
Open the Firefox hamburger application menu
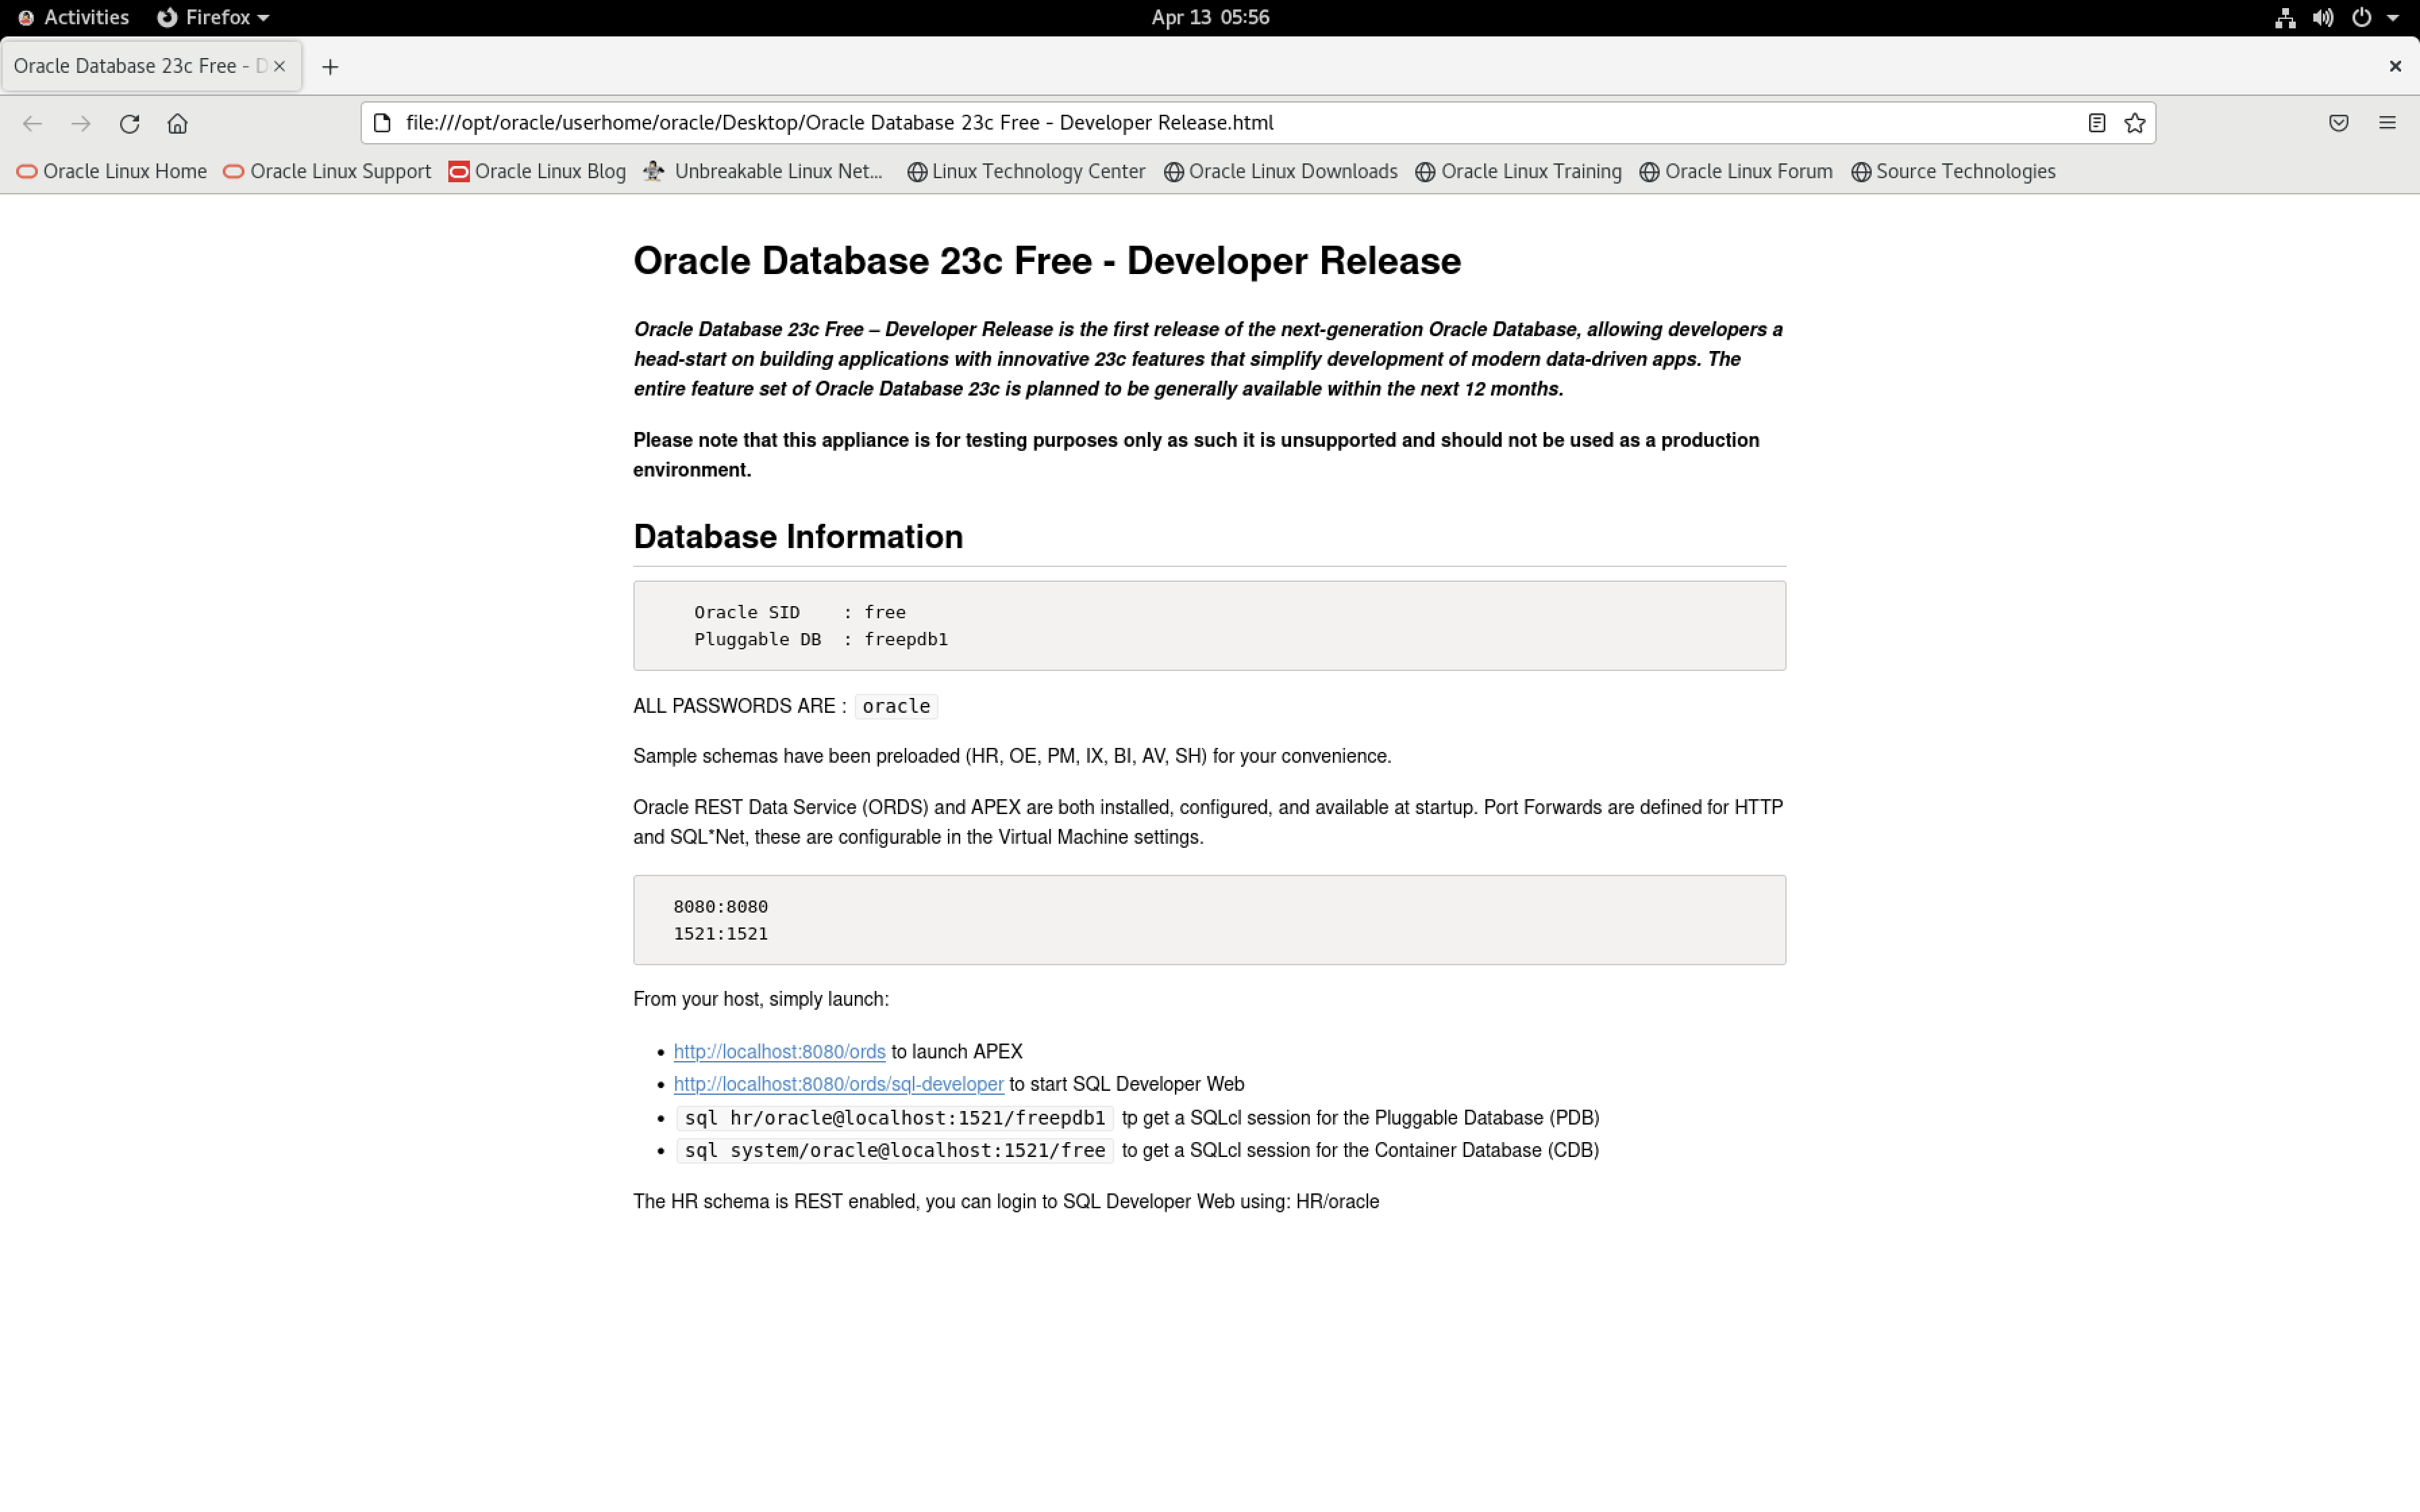[x=2387, y=123]
